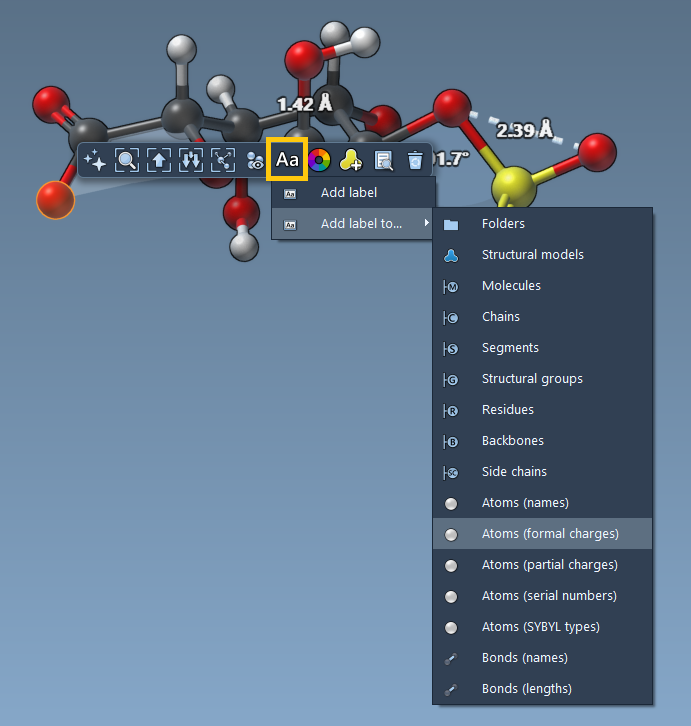691x726 pixels.
Task: Select Bonds (lengths) label option
Action: (x=526, y=689)
